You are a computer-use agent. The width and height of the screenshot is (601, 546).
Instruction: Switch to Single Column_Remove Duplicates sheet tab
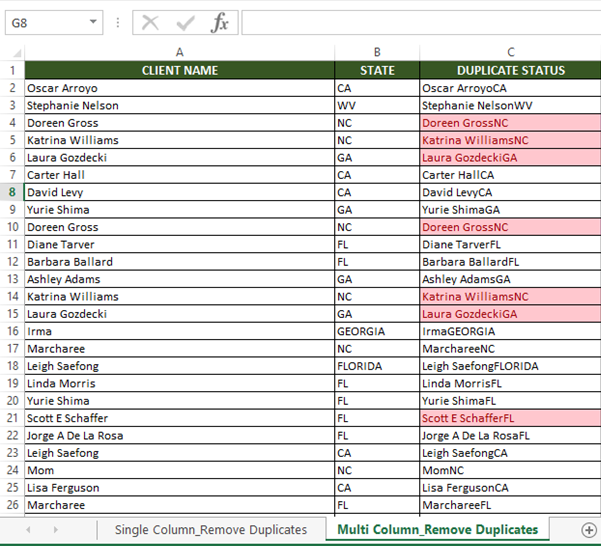[x=211, y=530]
